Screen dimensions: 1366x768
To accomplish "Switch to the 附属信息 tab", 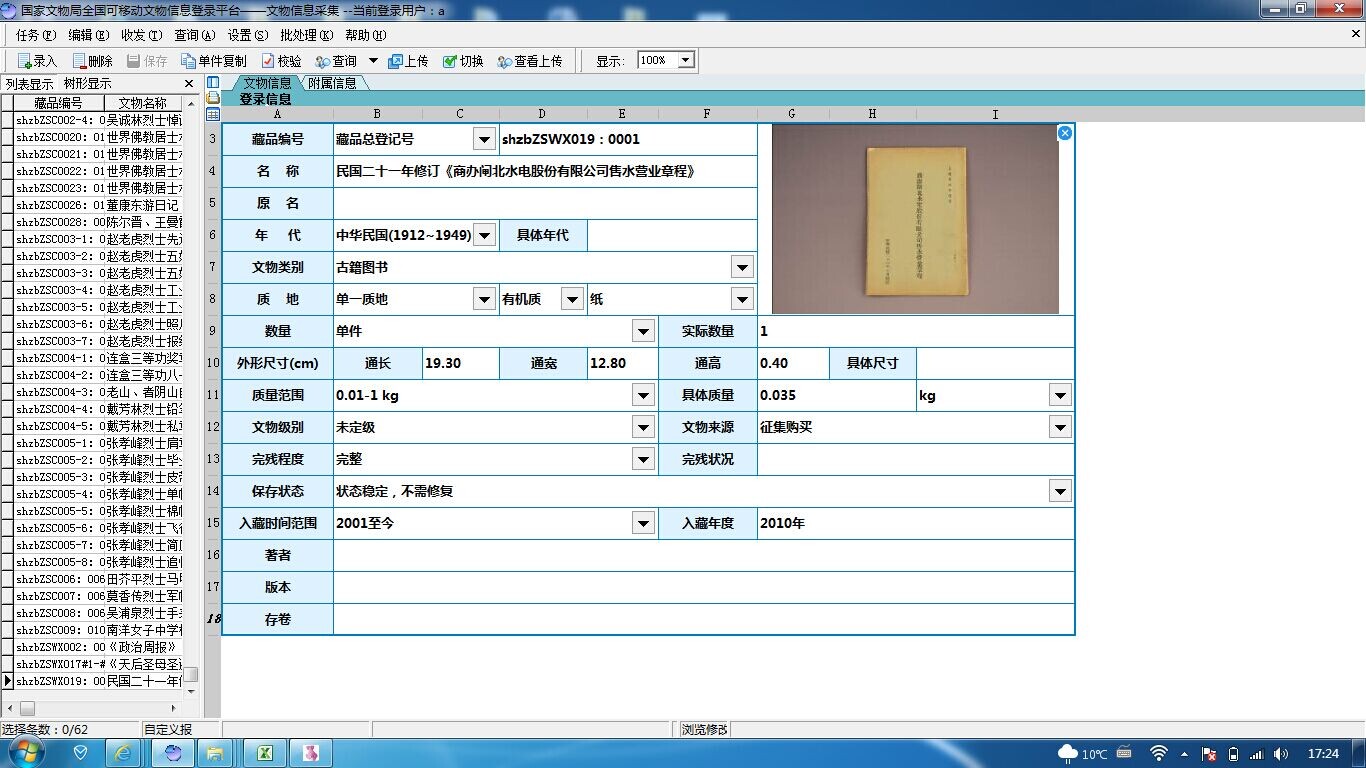I will click(332, 83).
